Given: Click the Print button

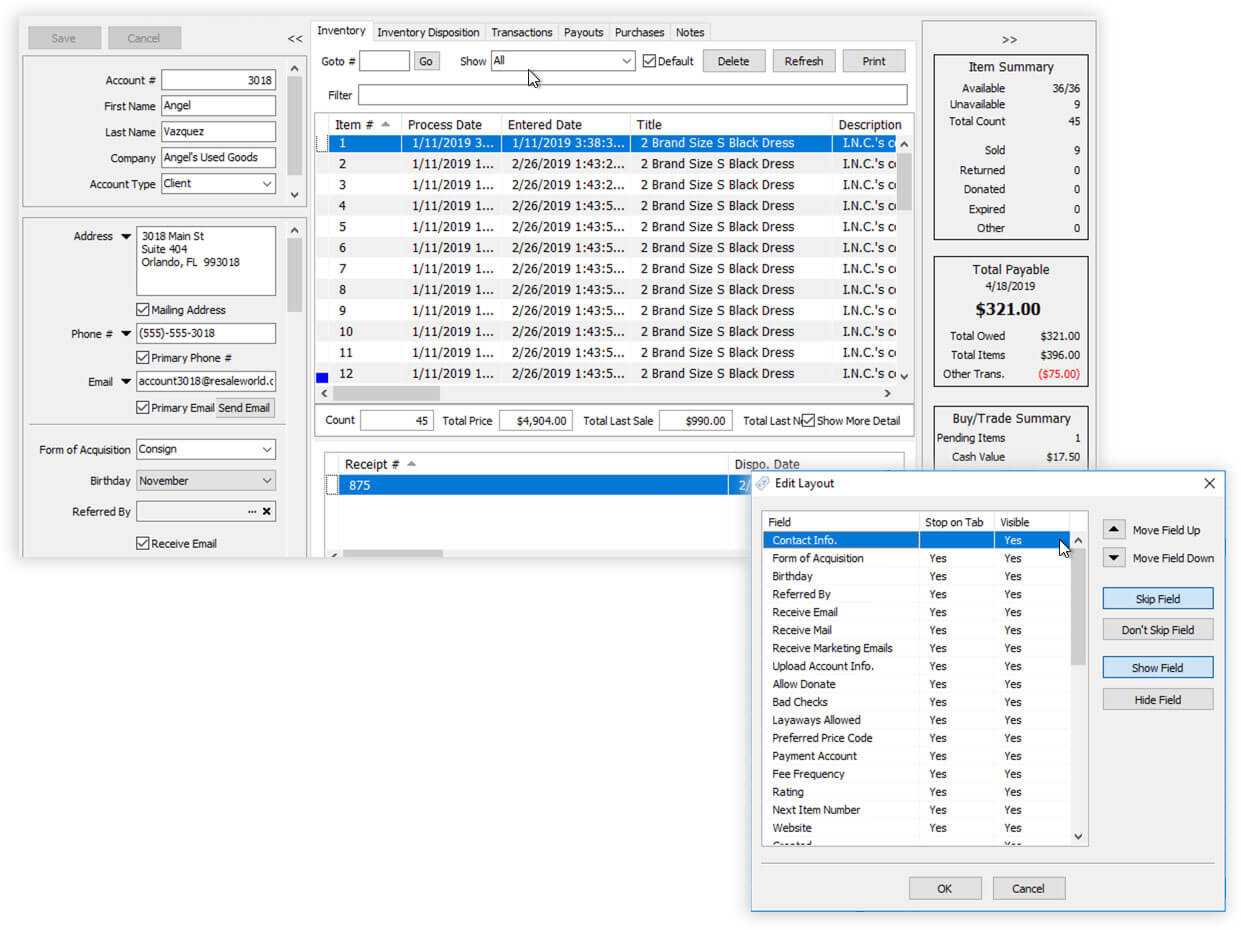Looking at the screenshot, I should click(874, 61).
